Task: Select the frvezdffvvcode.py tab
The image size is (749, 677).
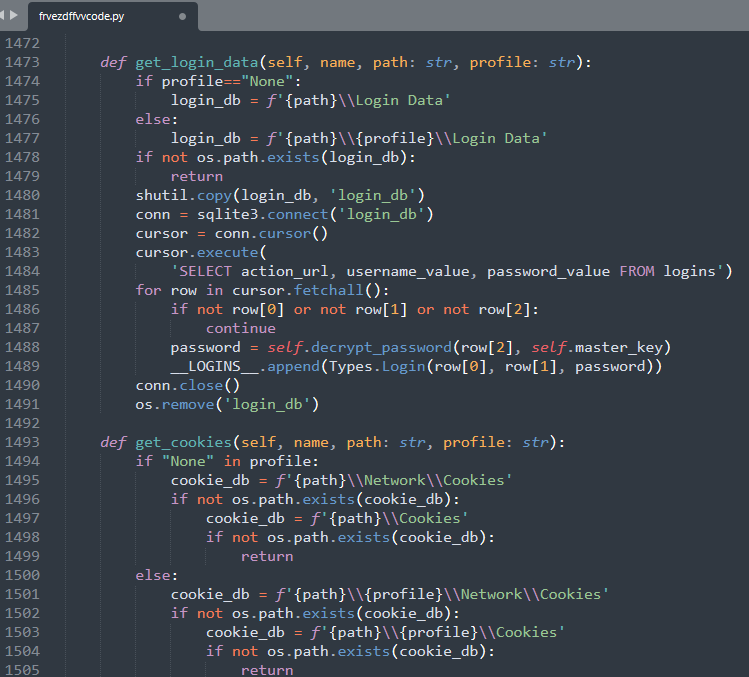Action: 113,16
